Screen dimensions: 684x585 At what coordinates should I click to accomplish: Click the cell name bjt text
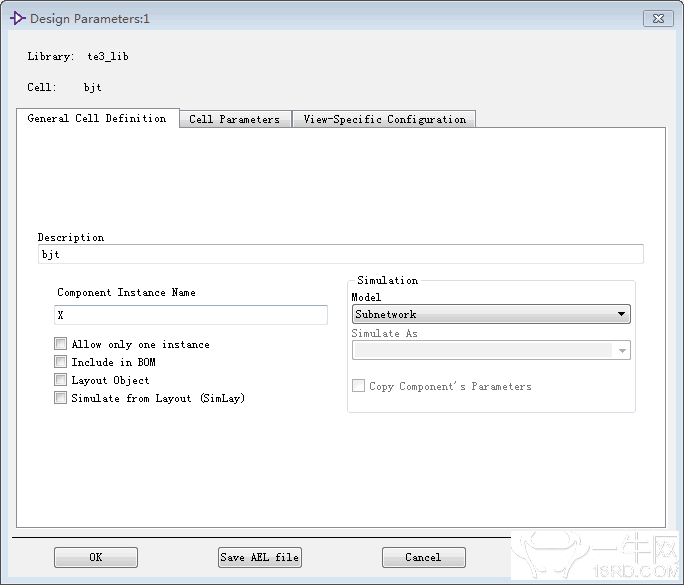[92, 87]
